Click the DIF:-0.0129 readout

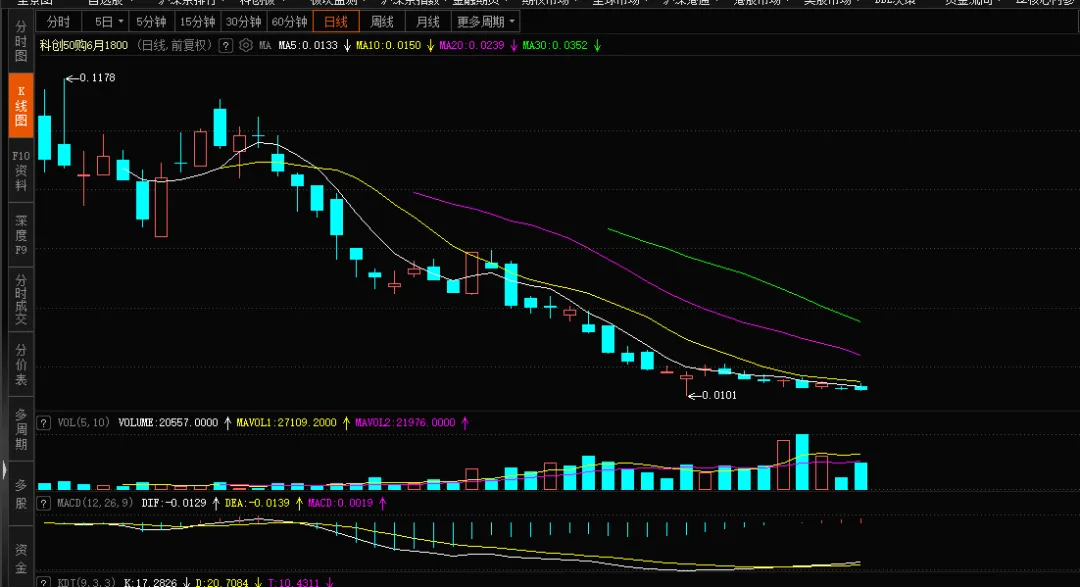coord(174,503)
